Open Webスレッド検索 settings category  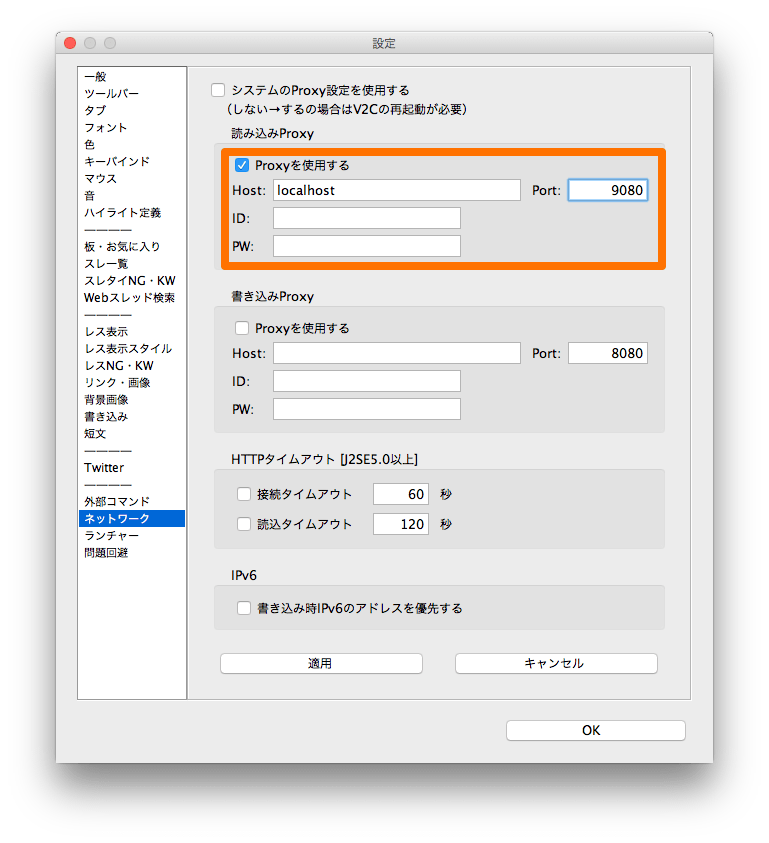coord(132,298)
